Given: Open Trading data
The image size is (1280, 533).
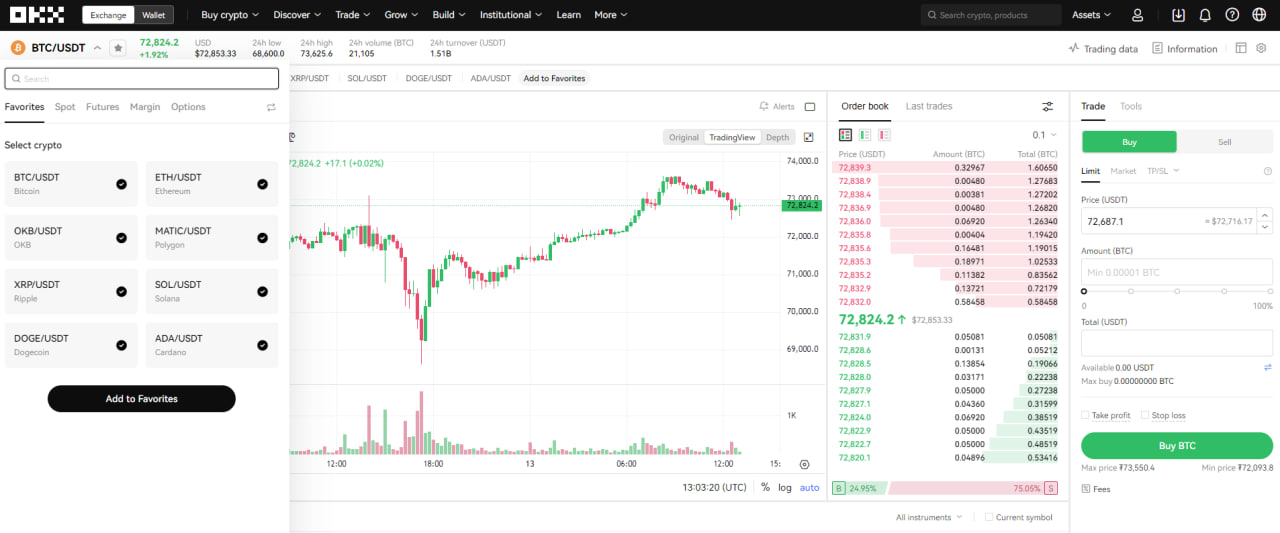Looking at the screenshot, I should 1103,48.
